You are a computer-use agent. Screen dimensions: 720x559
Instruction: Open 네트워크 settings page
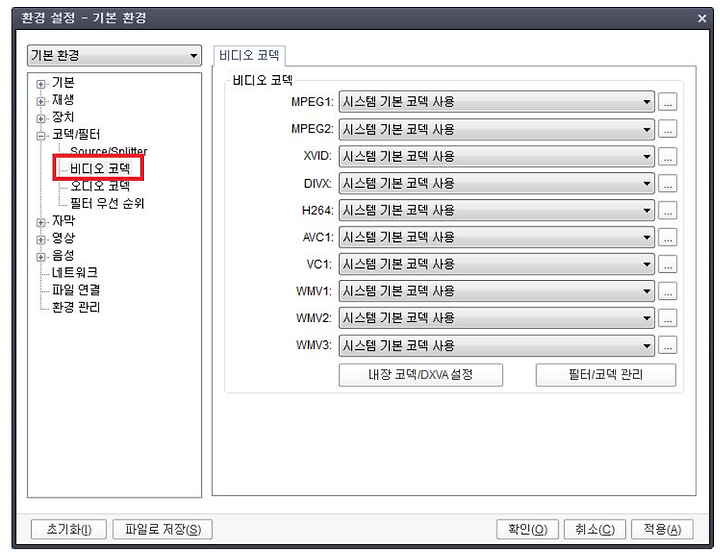coord(75,273)
